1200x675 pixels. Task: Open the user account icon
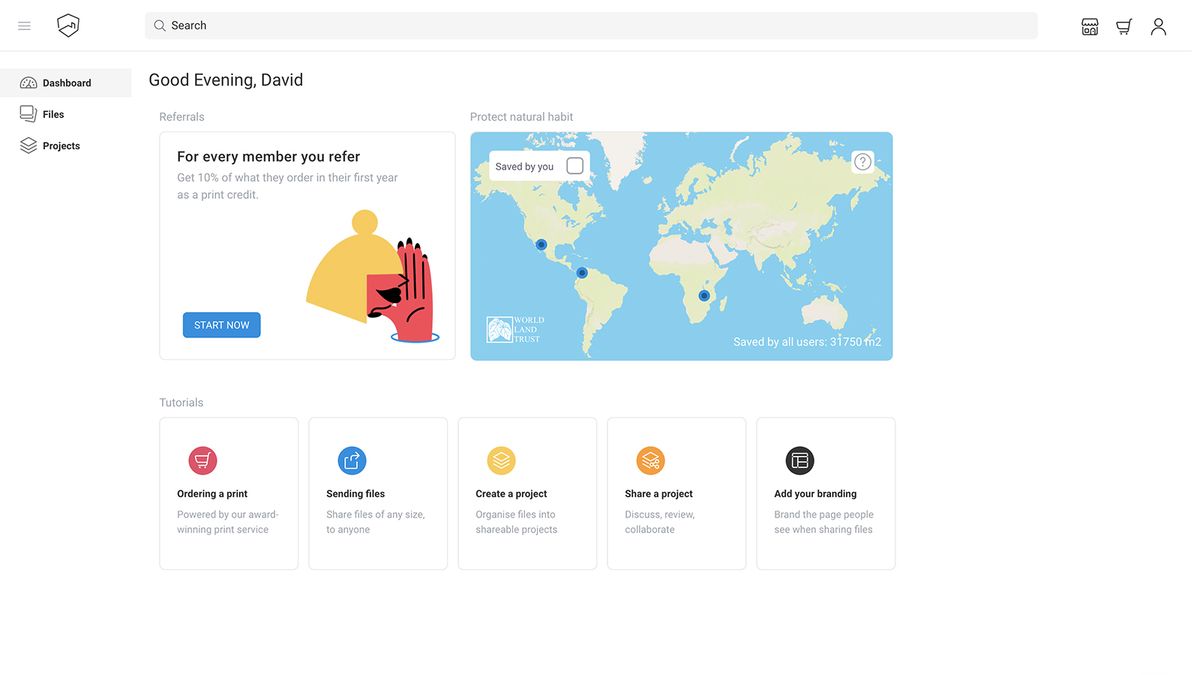pyautogui.click(x=1158, y=25)
